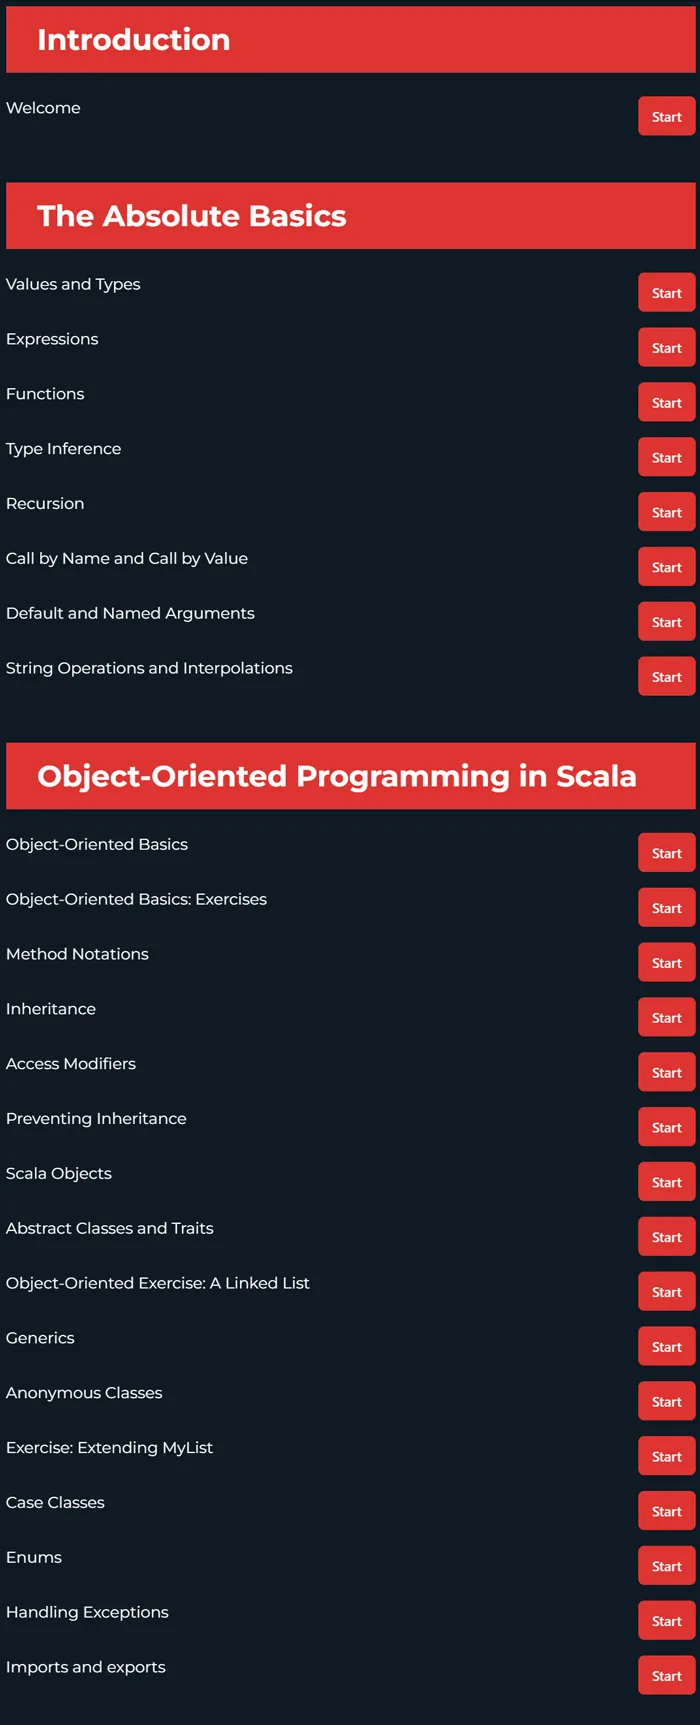Start Call by Name and Call by Value
The height and width of the screenshot is (1725, 700).
(x=666, y=568)
